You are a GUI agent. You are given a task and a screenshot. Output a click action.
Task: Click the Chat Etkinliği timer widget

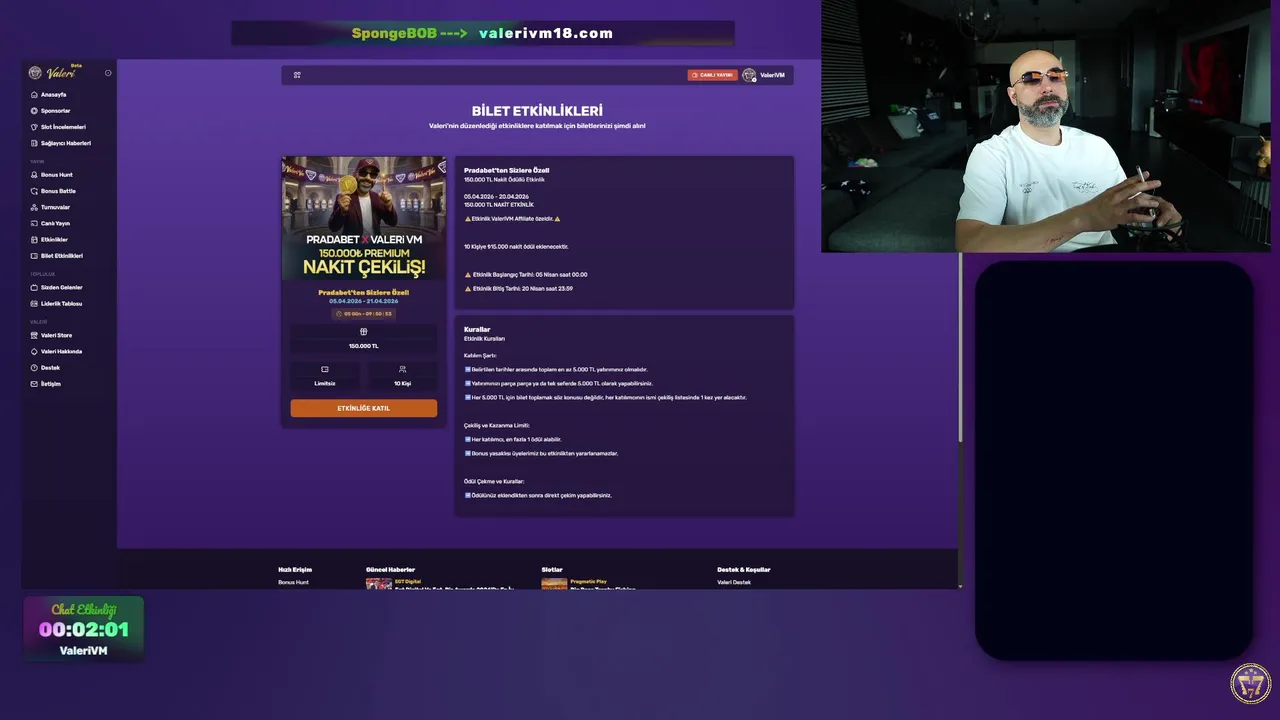click(x=83, y=629)
